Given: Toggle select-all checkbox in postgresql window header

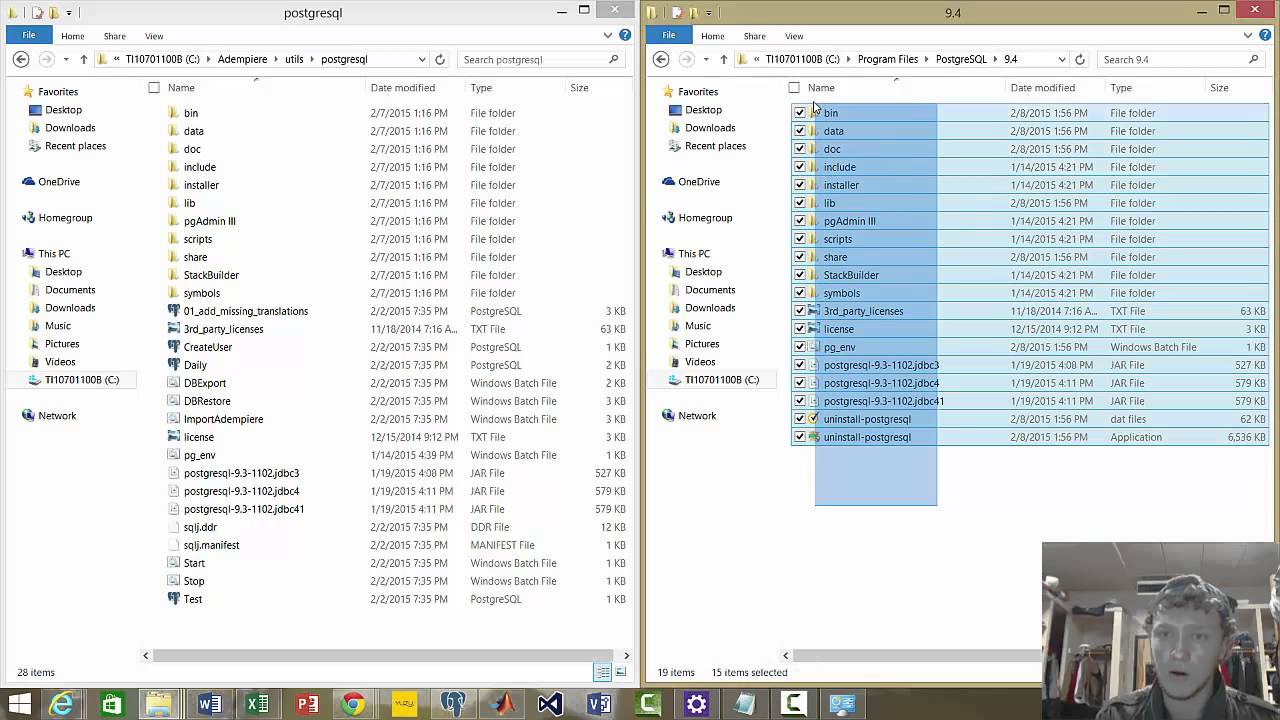Looking at the screenshot, I should pos(154,88).
